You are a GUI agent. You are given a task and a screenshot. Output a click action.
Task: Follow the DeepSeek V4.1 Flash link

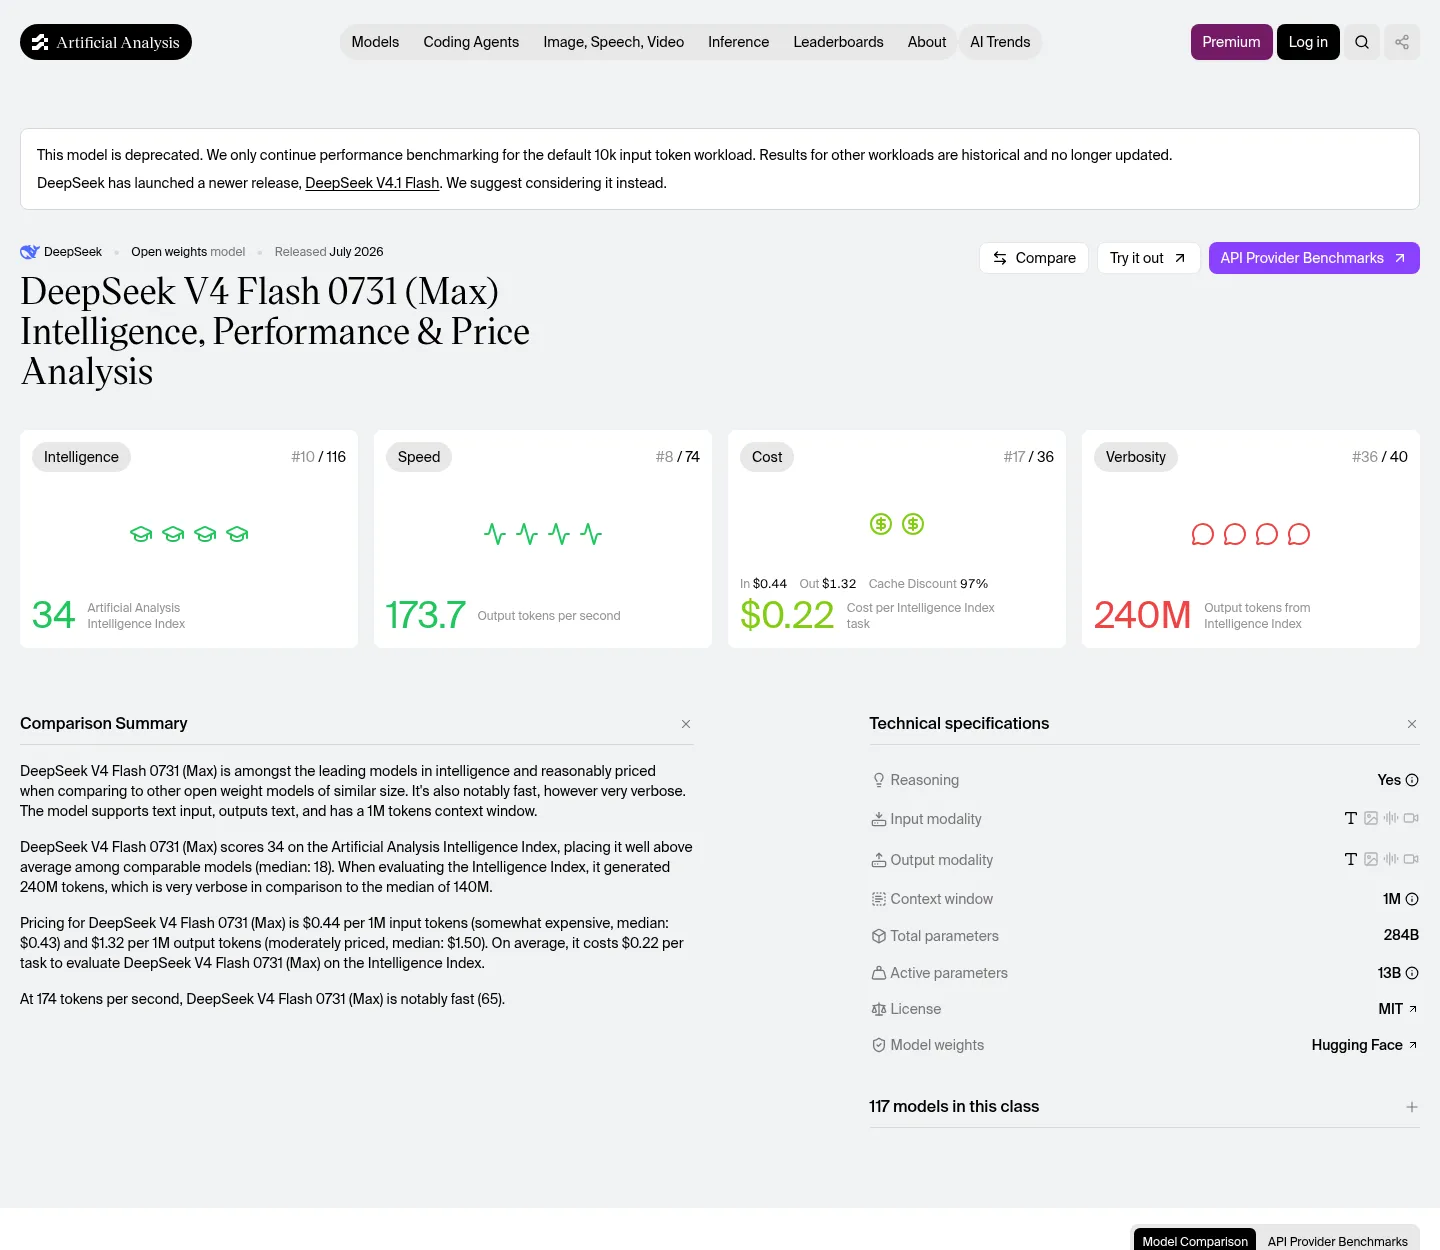[372, 183]
